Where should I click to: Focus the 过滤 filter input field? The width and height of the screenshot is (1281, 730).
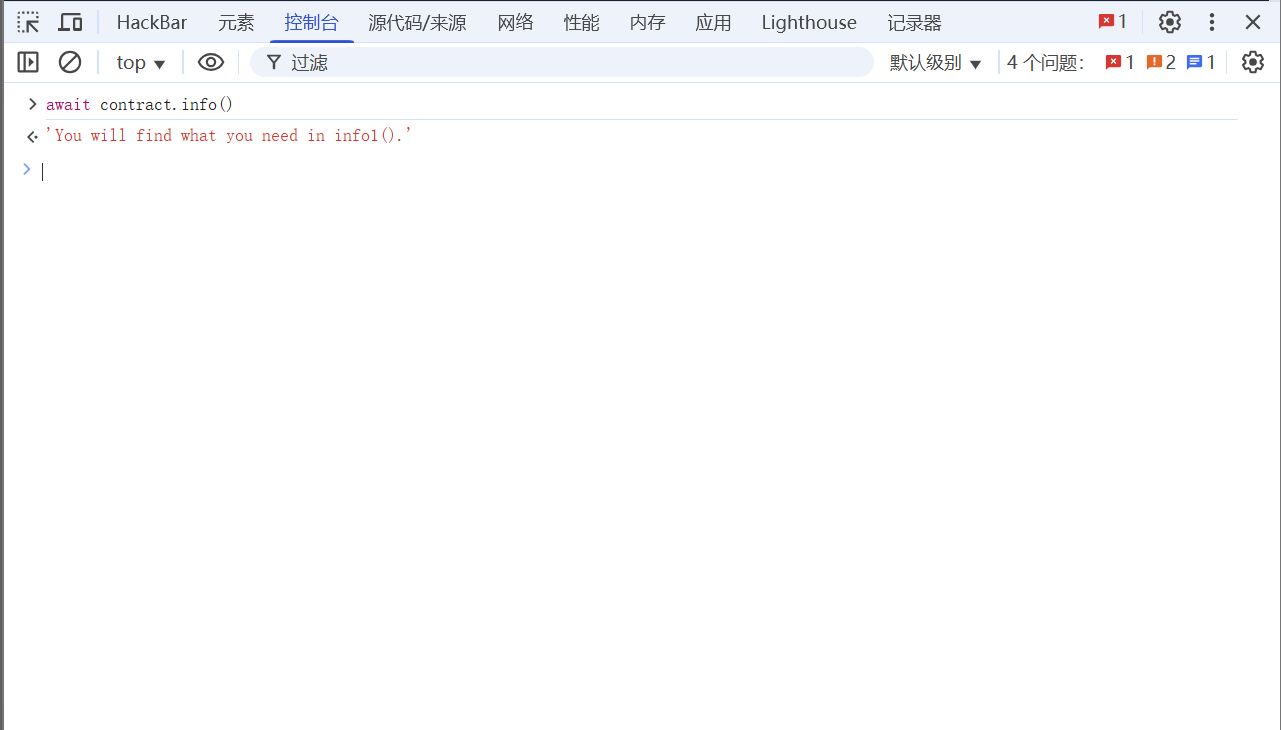(570, 62)
